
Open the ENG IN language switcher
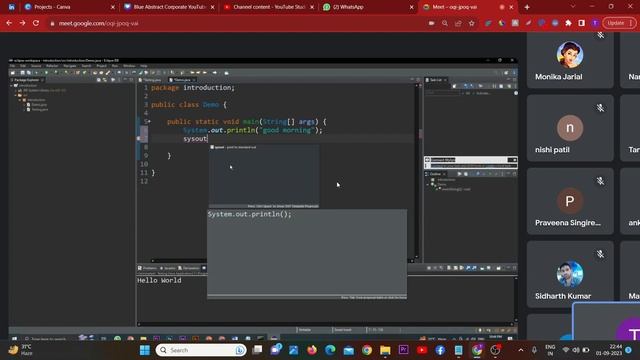pos(550,350)
